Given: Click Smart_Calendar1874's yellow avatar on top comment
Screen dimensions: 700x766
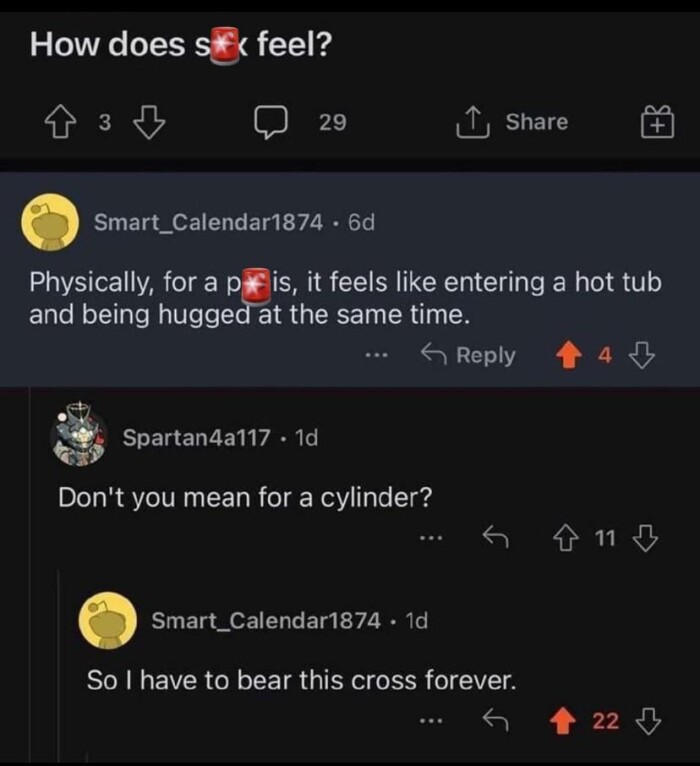Looking at the screenshot, I should tap(50, 222).
